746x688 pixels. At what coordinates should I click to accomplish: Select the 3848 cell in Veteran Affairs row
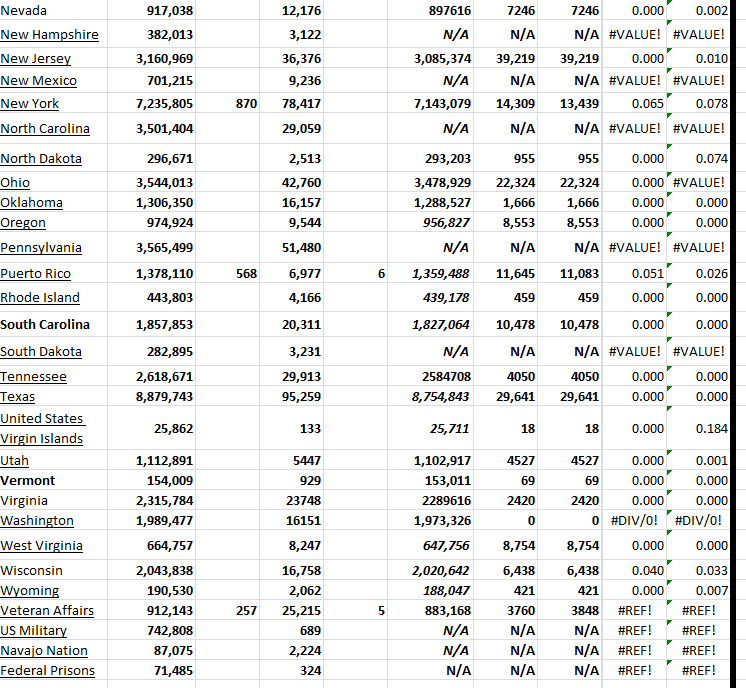[x=570, y=610]
